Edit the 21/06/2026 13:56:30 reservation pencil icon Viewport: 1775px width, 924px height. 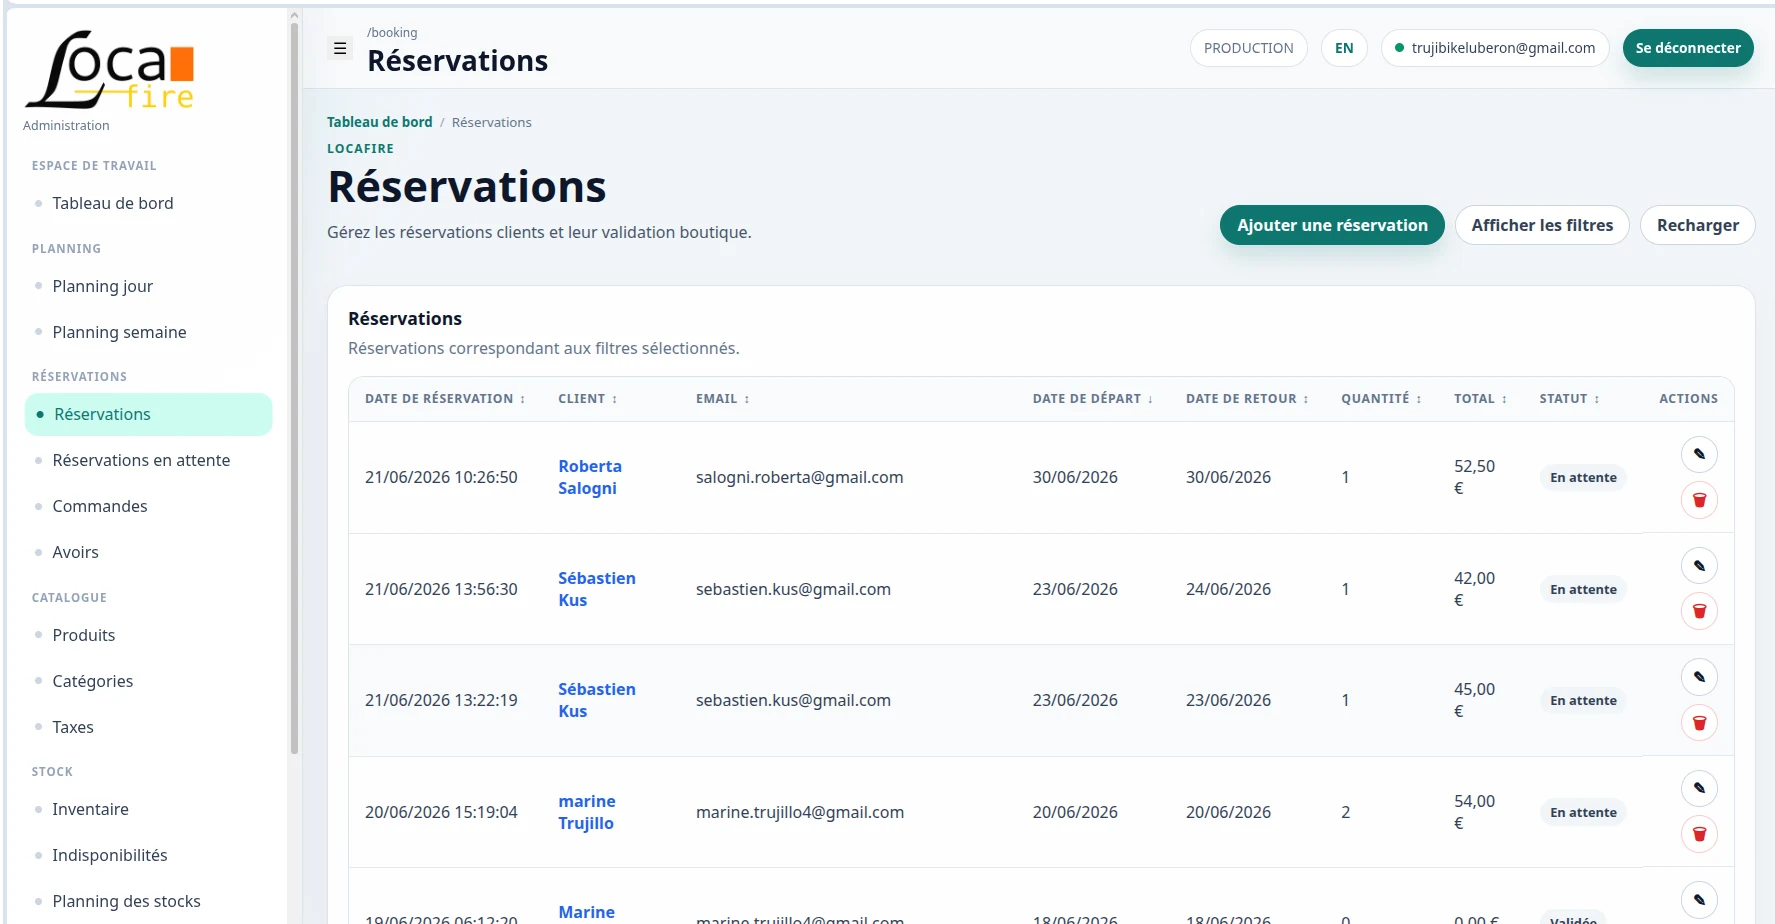point(1699,566)
